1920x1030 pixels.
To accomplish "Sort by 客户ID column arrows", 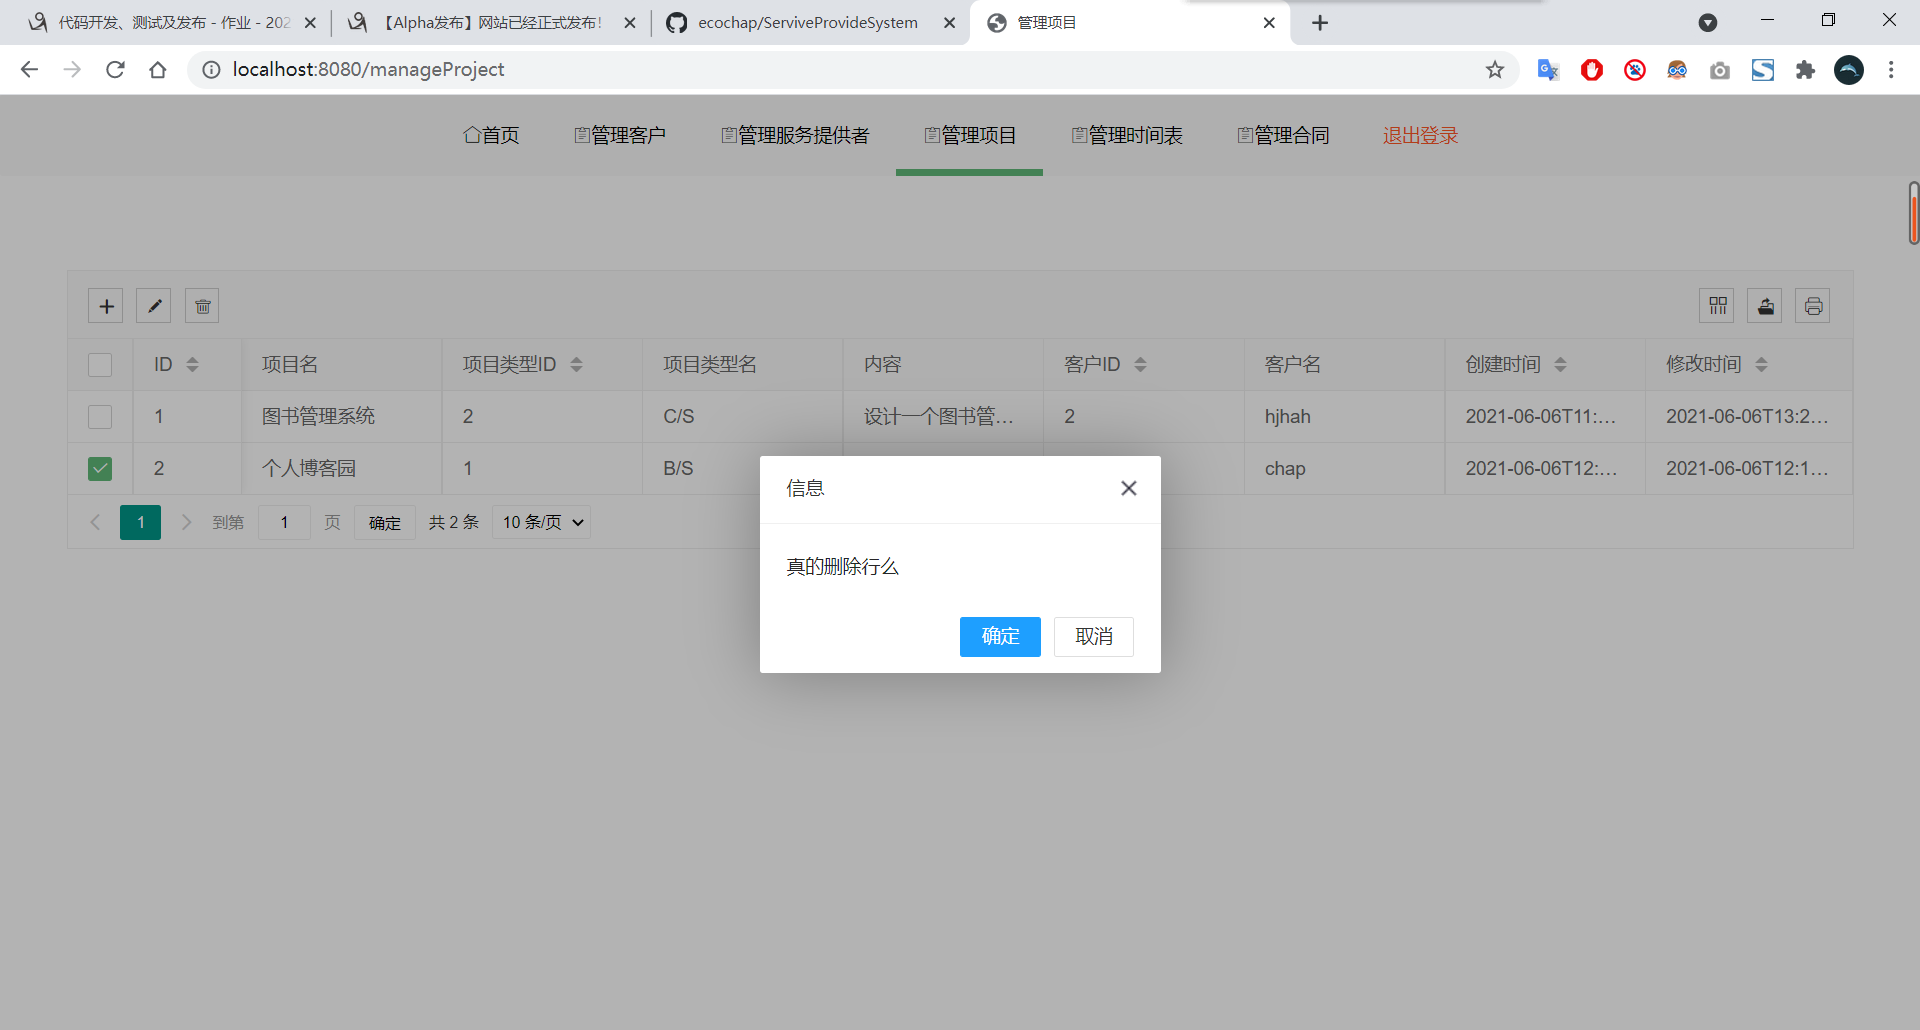I will [x=1140, y=365].
